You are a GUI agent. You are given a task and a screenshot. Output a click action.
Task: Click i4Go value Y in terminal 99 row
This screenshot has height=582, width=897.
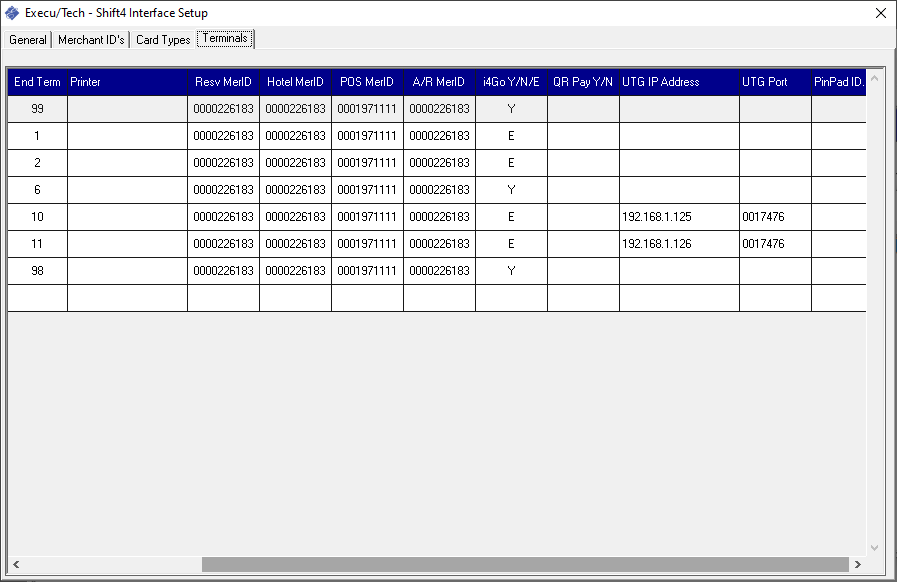pyautogui.click(x=511, y=109)
